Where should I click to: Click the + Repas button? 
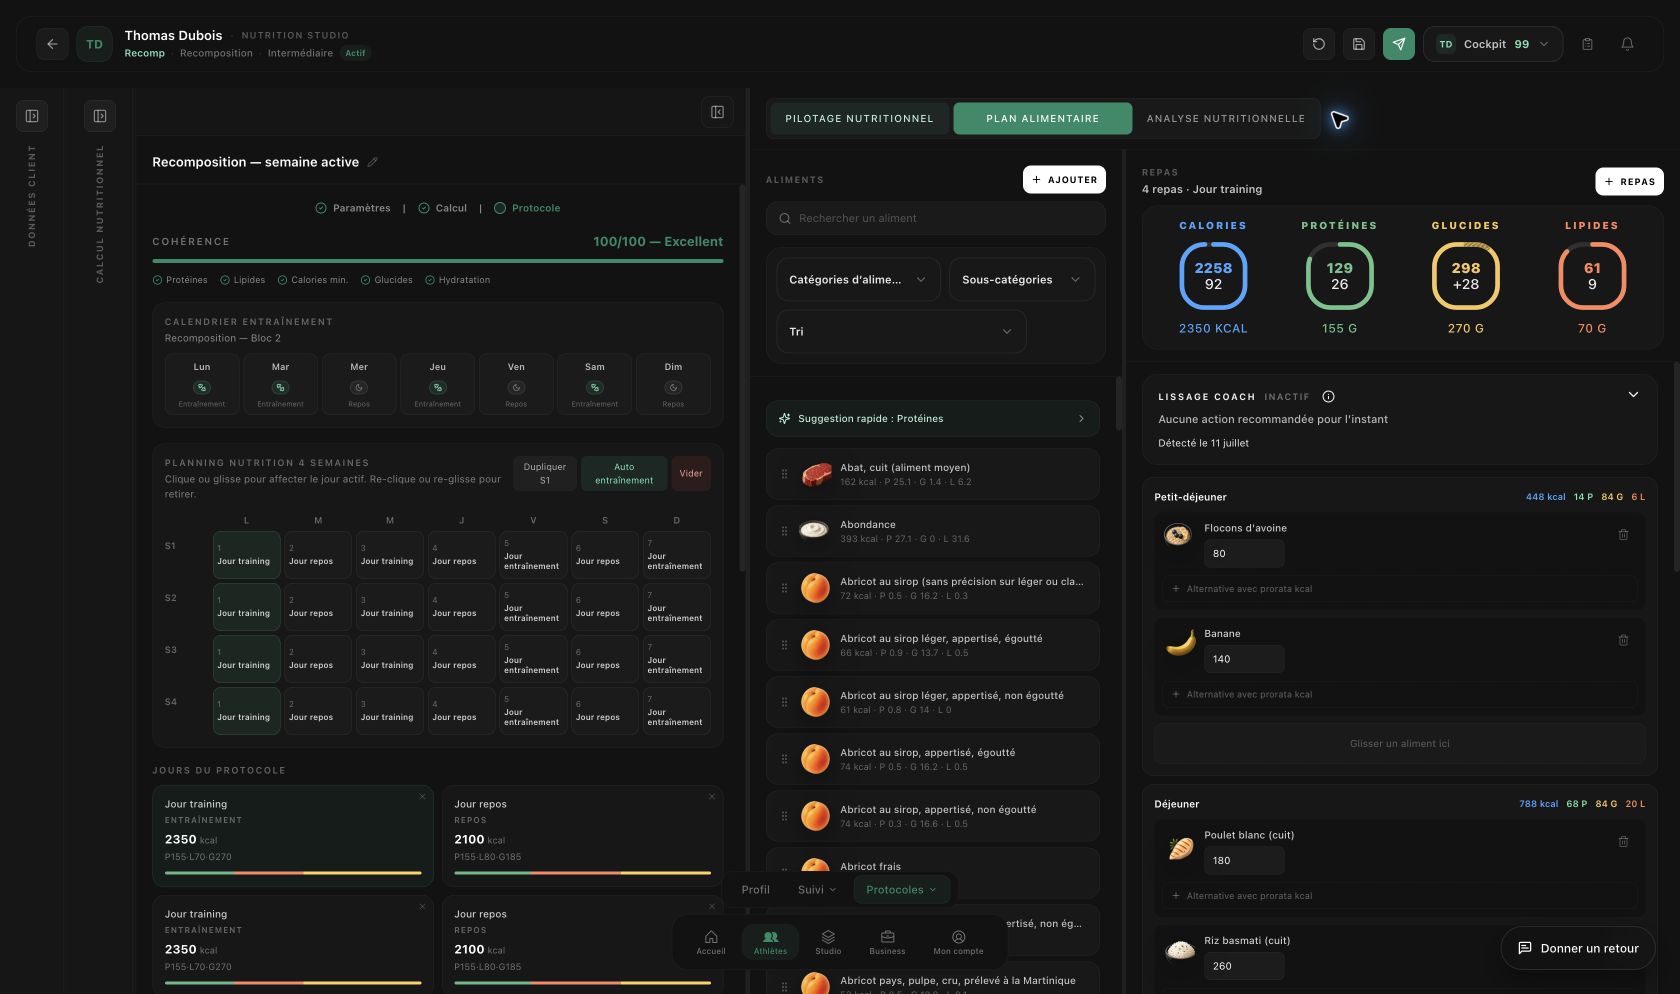point(1629,181)
